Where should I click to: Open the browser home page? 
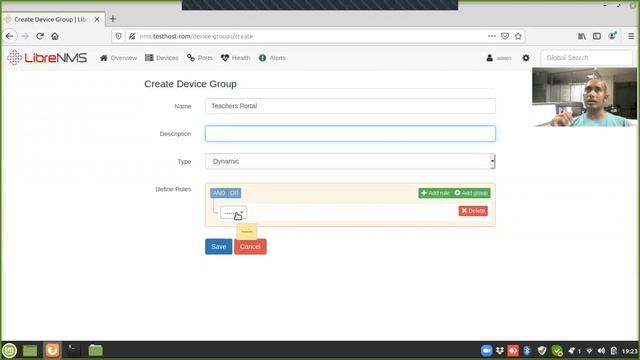pos(55,36)
